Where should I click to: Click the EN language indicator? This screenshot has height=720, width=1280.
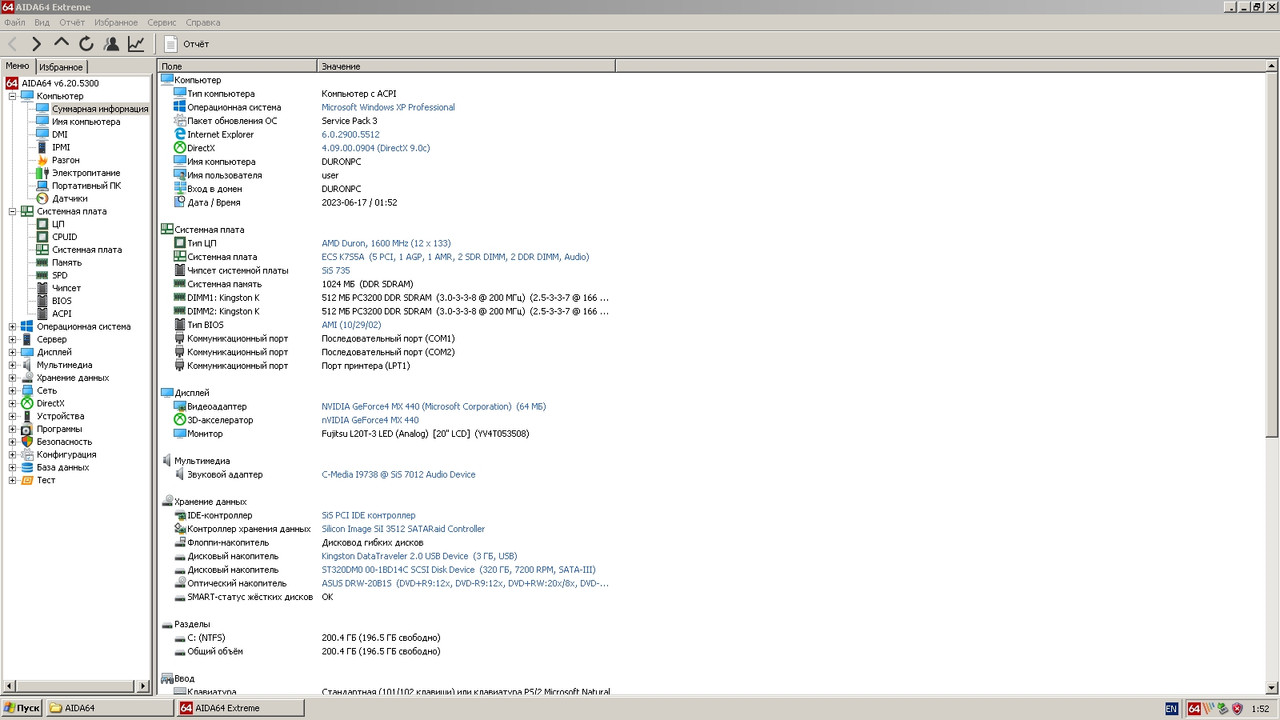[1171, 709]
